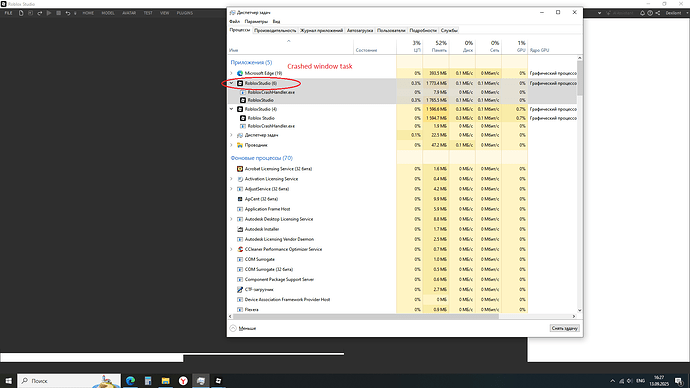This screenshot has height=388, width=690.
Task: Start the Play test icon in Roblox Studio
Action: [x=49, y=13]
